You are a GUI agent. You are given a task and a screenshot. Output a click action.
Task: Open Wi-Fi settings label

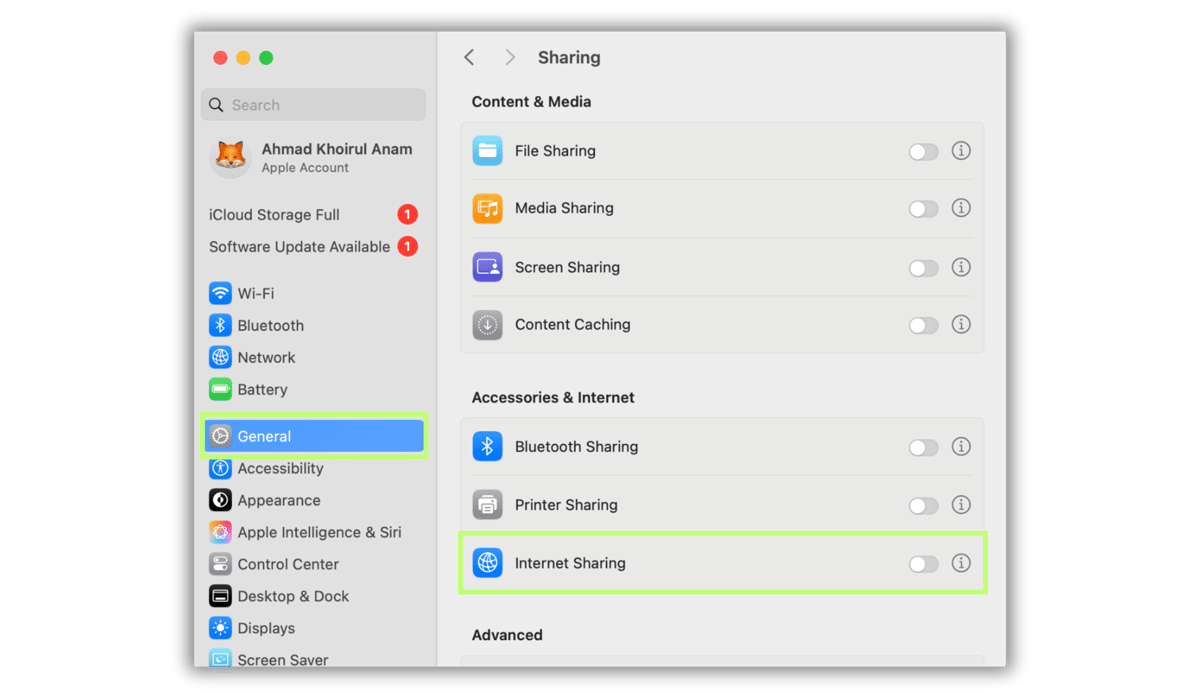pyautogui.click(x=256, y=293)
